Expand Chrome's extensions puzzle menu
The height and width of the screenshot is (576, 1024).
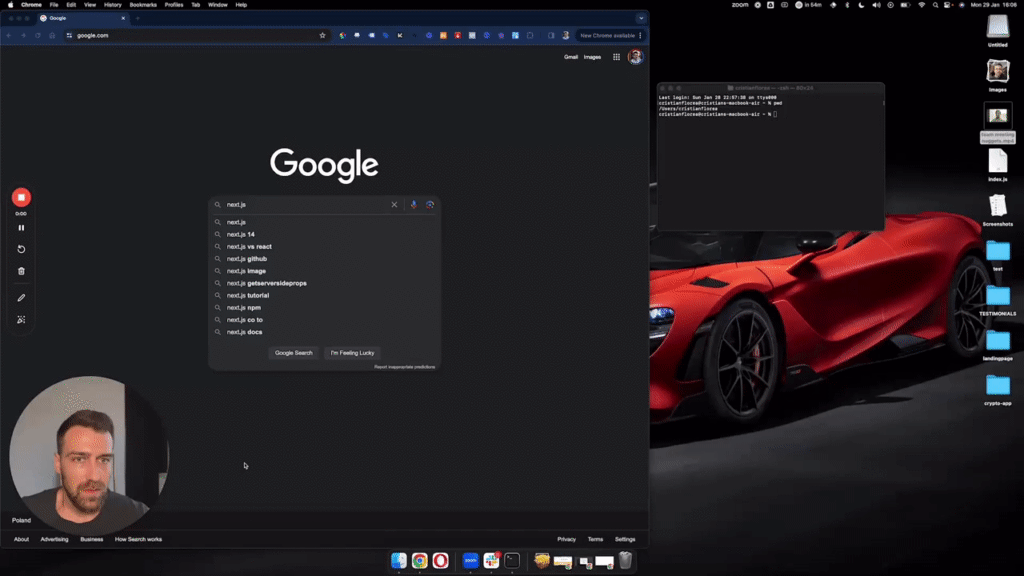pos(531,35)
